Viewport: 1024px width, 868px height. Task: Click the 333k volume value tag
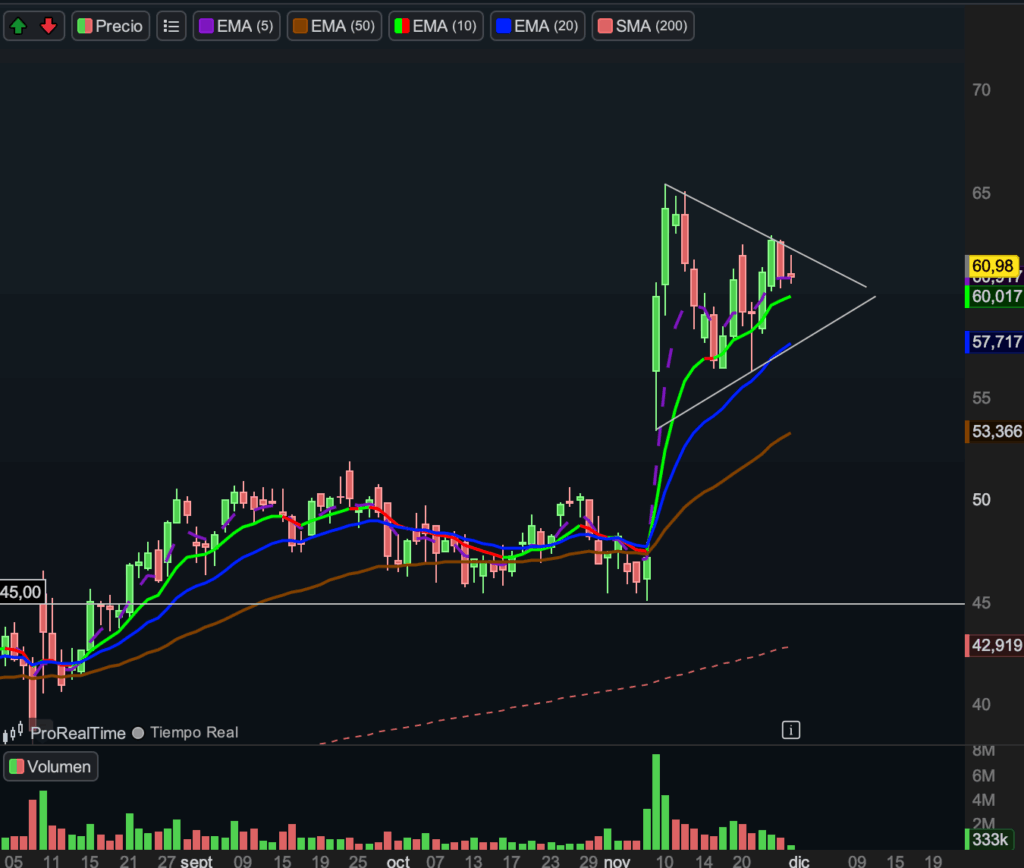coord(993,839)
